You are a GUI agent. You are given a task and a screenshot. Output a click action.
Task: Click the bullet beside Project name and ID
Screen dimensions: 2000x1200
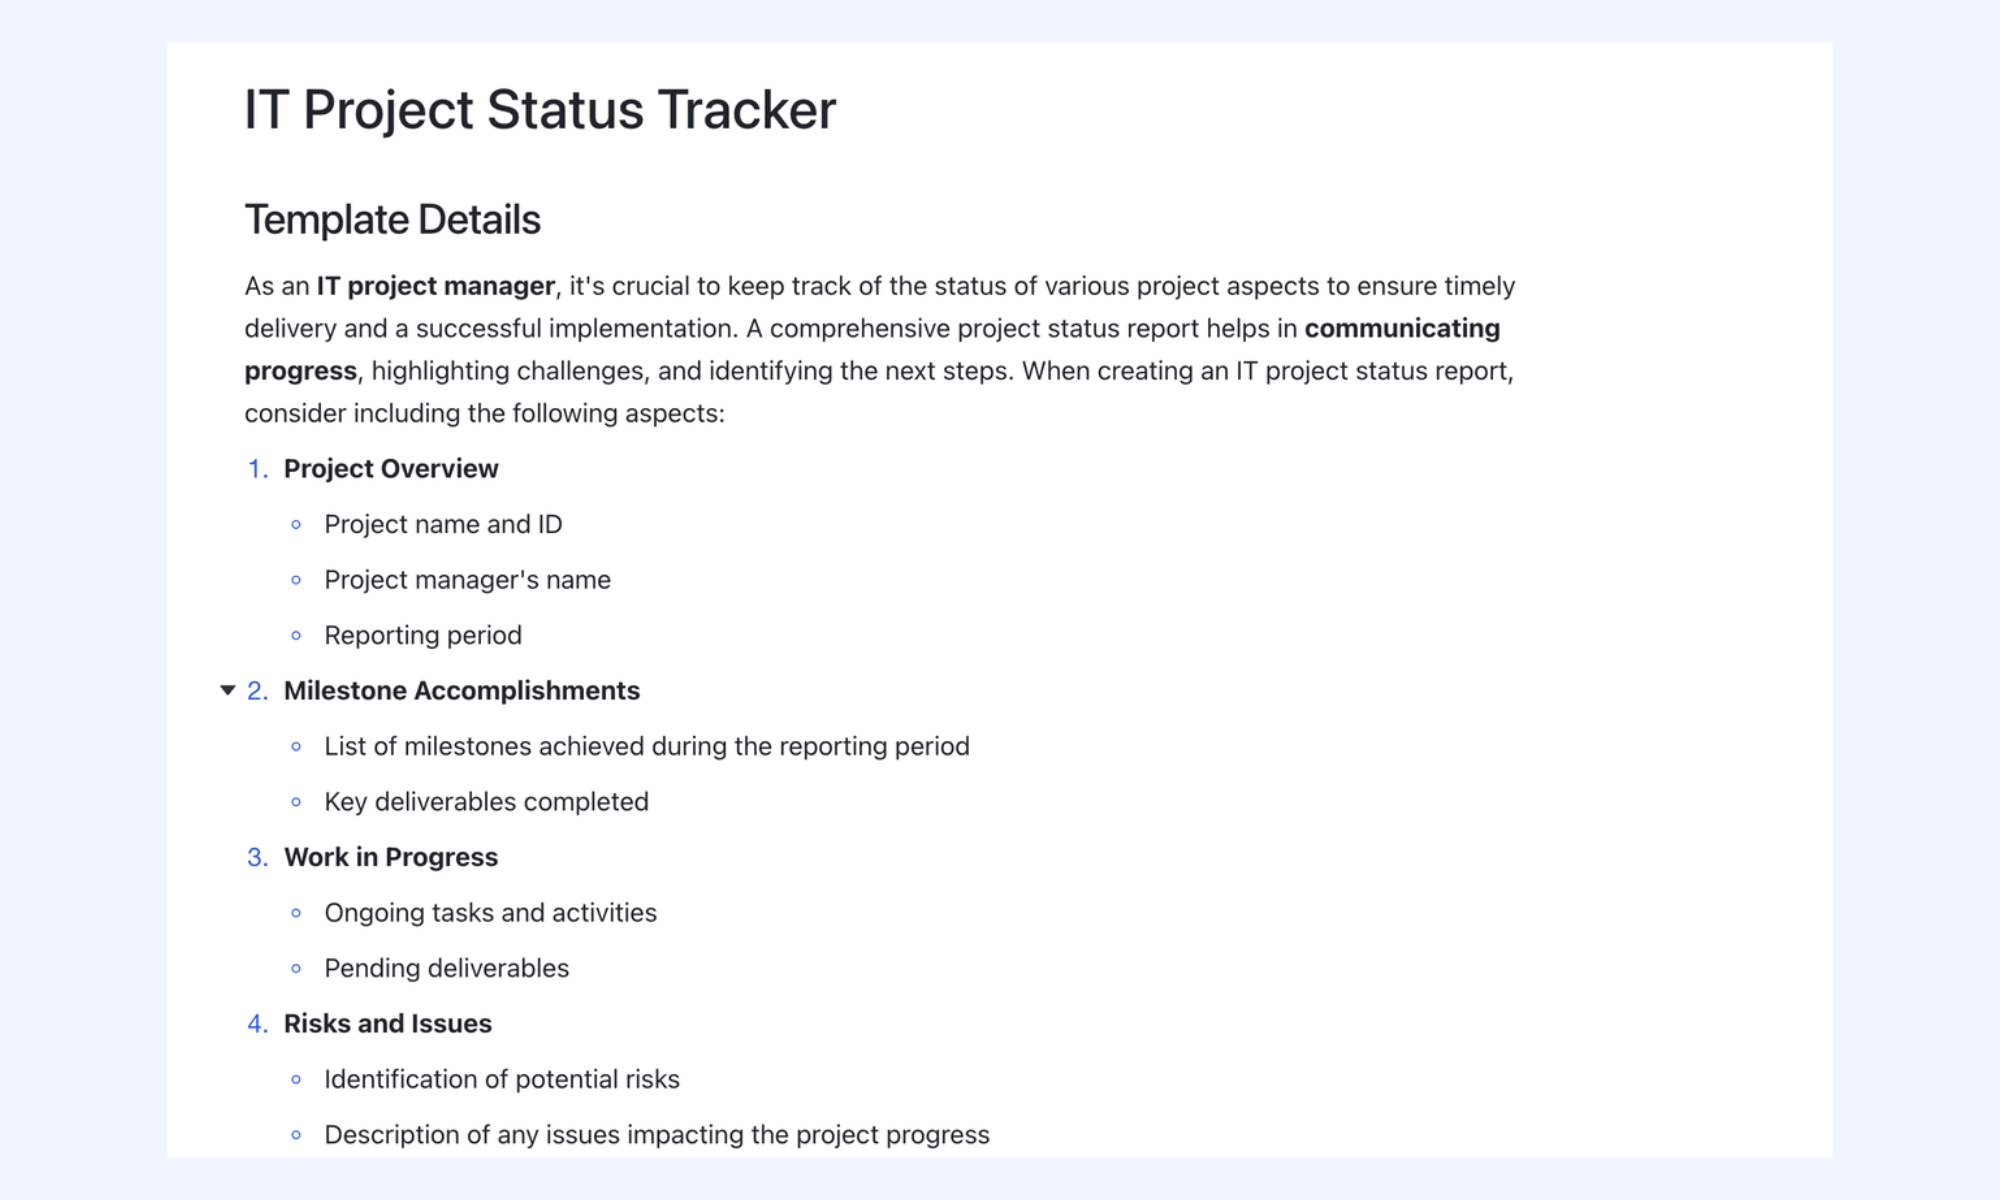tap(296, 524)
